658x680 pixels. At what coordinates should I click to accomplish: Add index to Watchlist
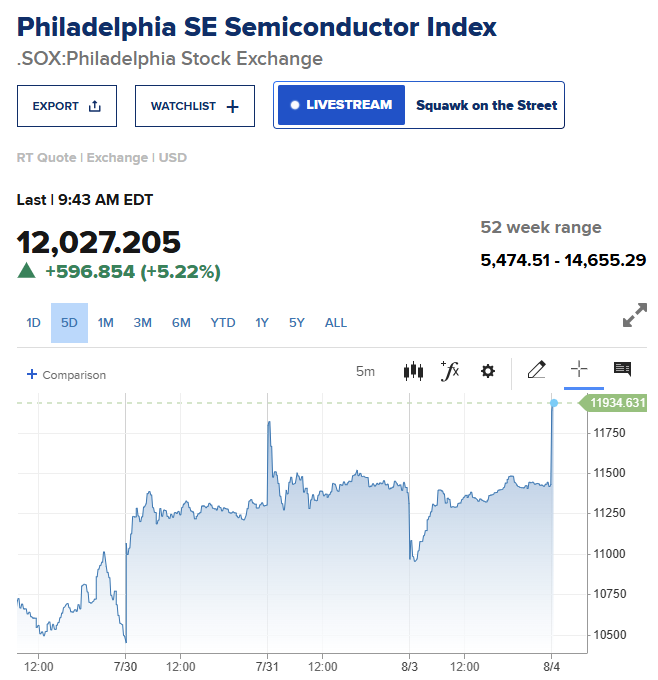[195, 106]
